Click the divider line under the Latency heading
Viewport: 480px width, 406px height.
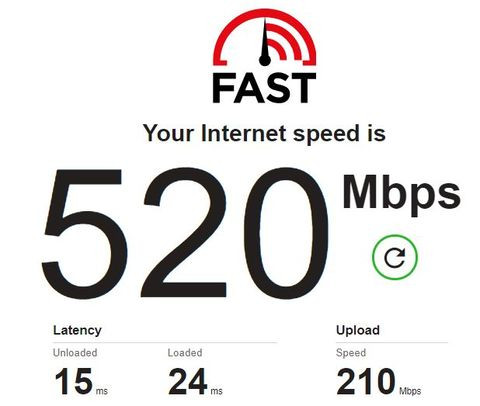(x=165, y=342)
